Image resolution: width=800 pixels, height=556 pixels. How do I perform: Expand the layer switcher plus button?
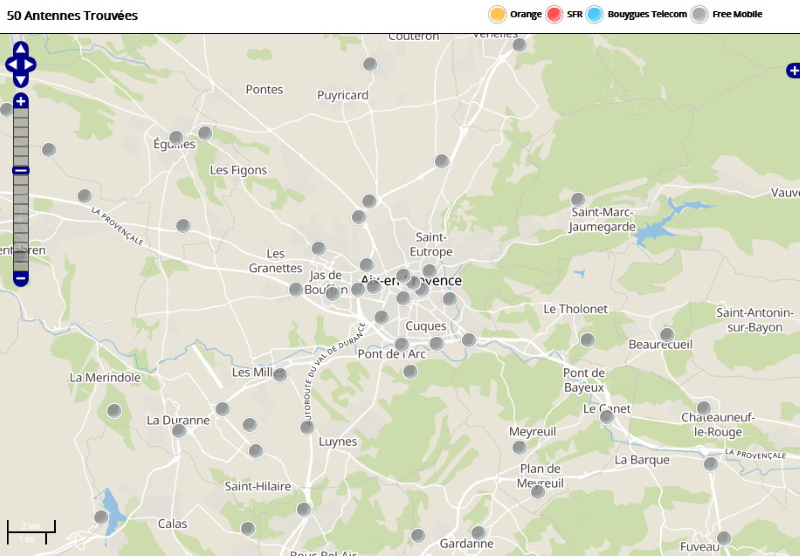(x=793, y=70)
